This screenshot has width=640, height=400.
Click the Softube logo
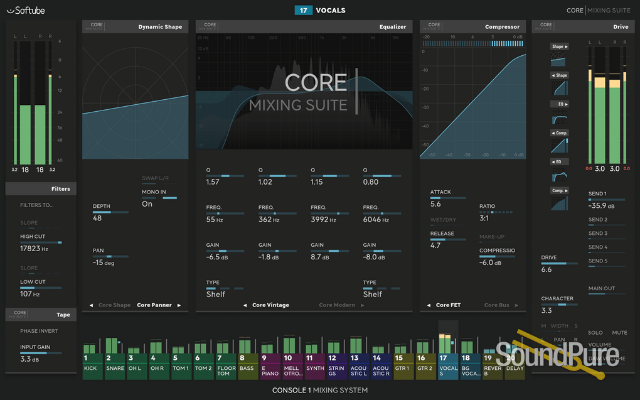(x=30, y=10)
